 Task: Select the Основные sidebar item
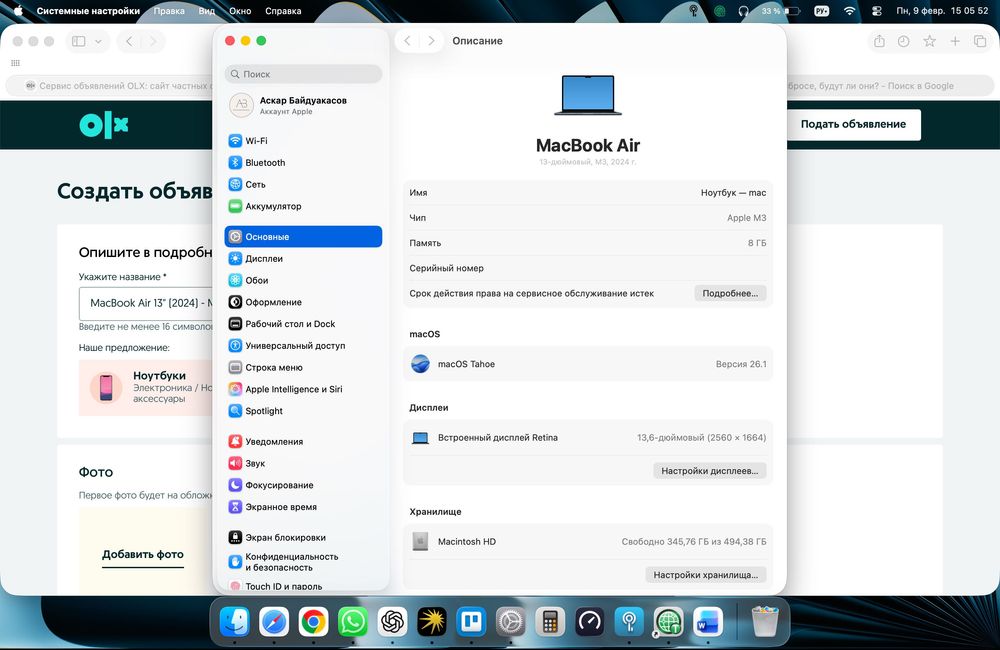click(x=304, y=237)
